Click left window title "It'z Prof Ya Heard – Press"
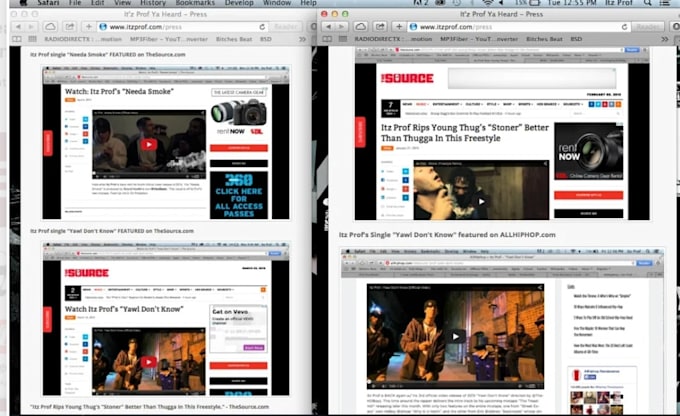The height and width of the screenshot is (416, 680). coord(165,14)
